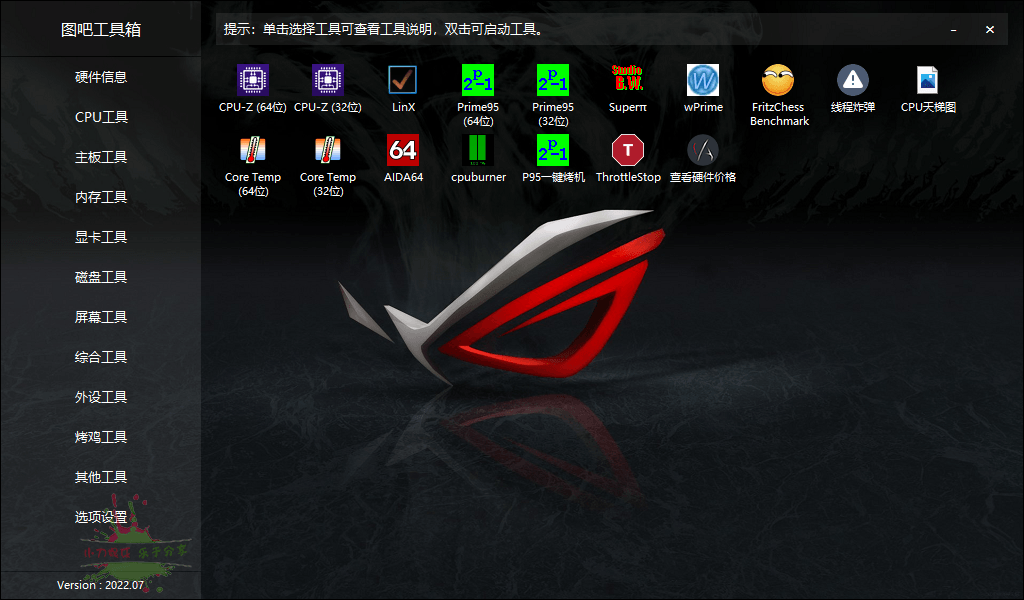Select the cpuburner icon
The image size is (1024, 600).
click(x=478, y=150)
